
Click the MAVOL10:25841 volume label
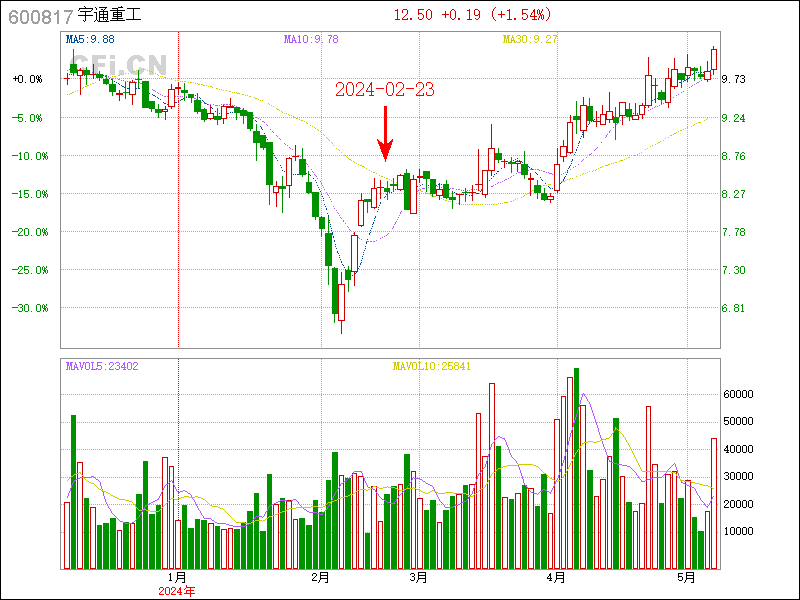coord(432,366)
